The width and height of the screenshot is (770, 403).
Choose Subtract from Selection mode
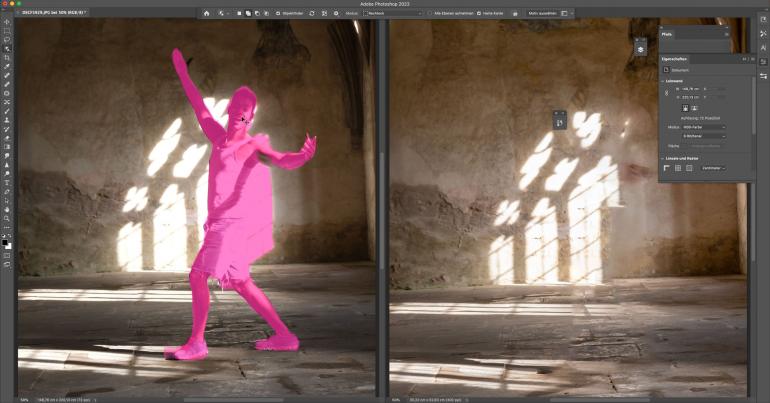(257, 13)
